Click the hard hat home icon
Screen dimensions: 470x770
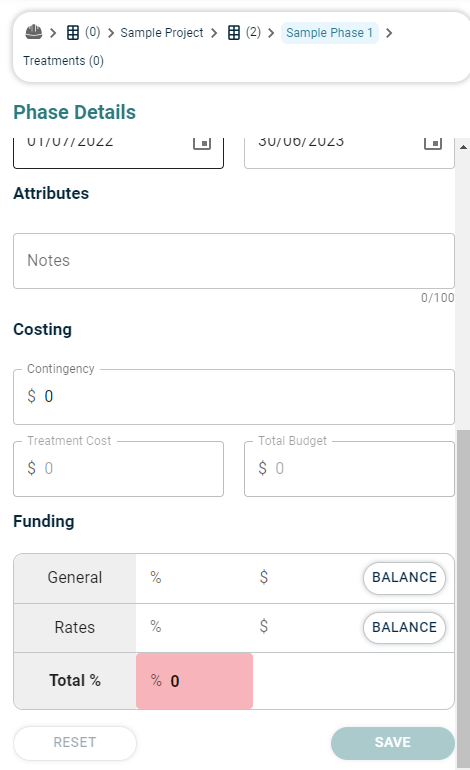[x=34, y=32]
